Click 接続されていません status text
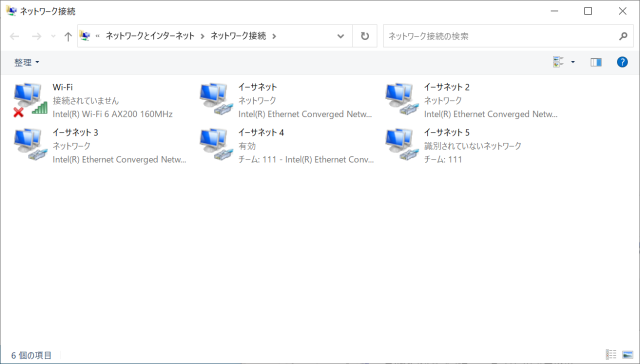The height and width of the screenshot is (364, 640). [86, 100]
